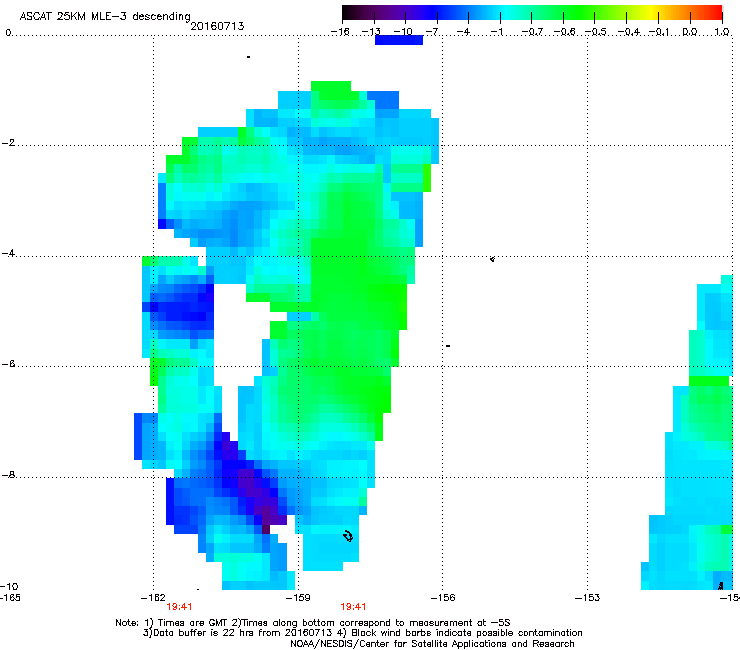Click the -159 longitude axis label
740x650 pixels.
tap(298, 598)
